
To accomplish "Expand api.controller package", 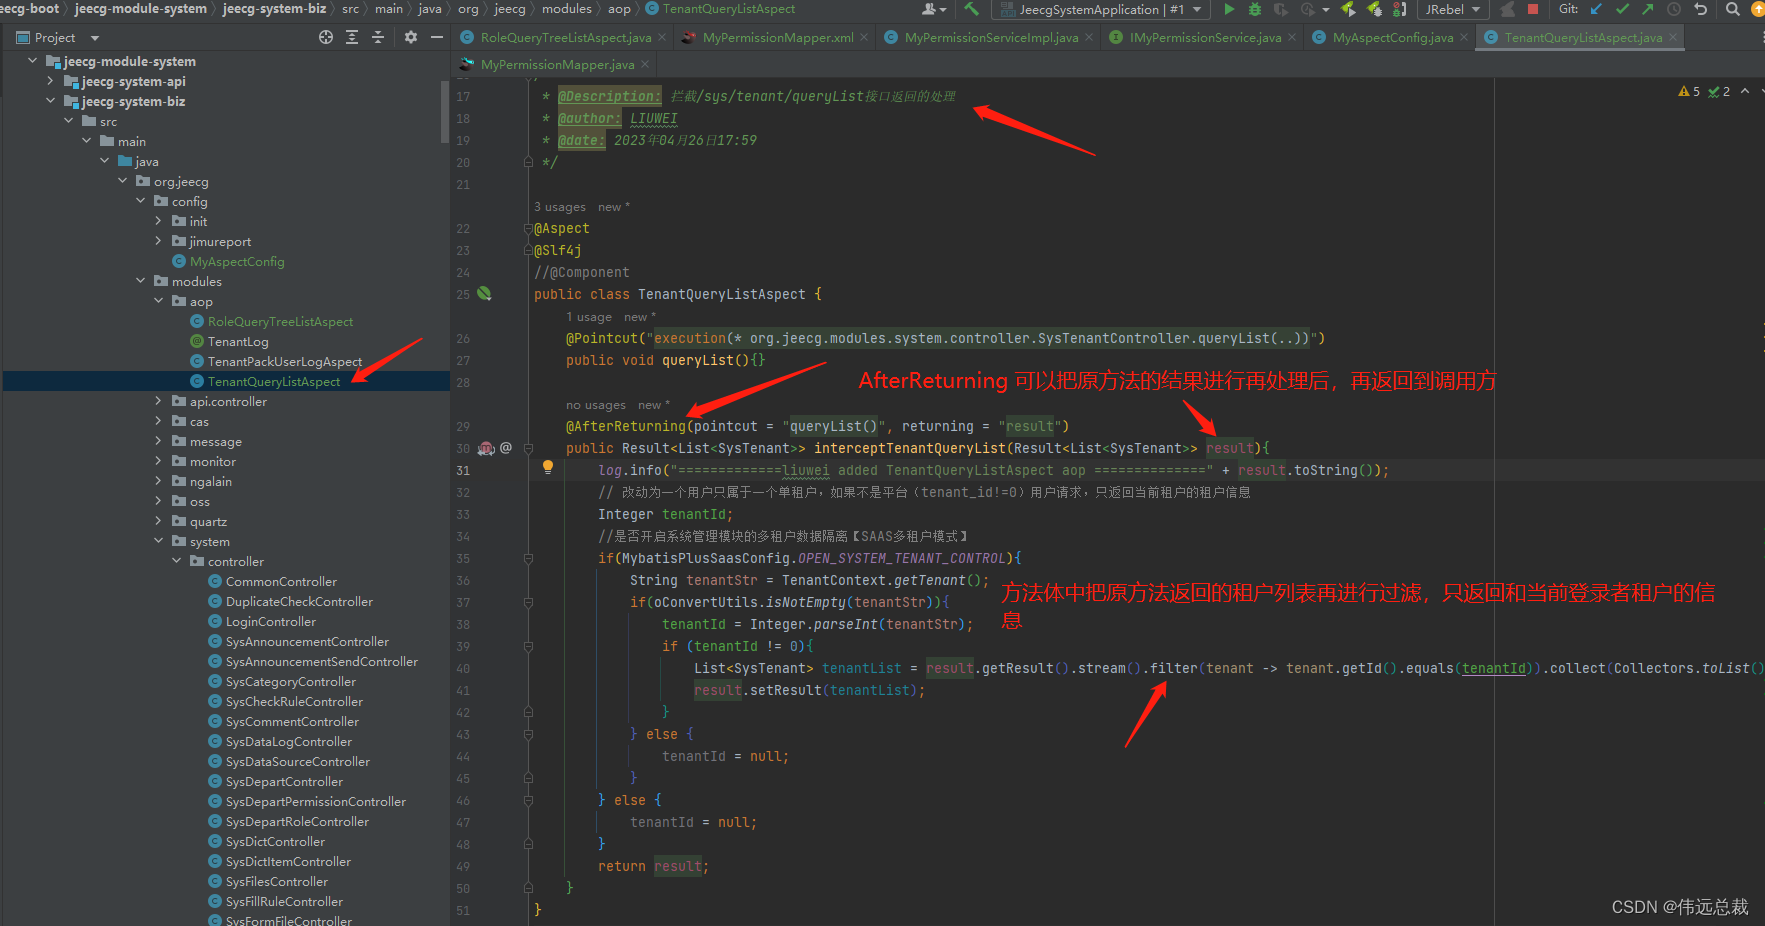I will click(159, 401).
